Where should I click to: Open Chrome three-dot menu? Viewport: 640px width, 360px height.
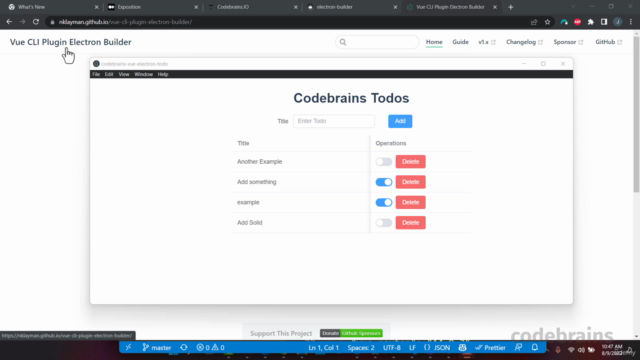point(631,22)
